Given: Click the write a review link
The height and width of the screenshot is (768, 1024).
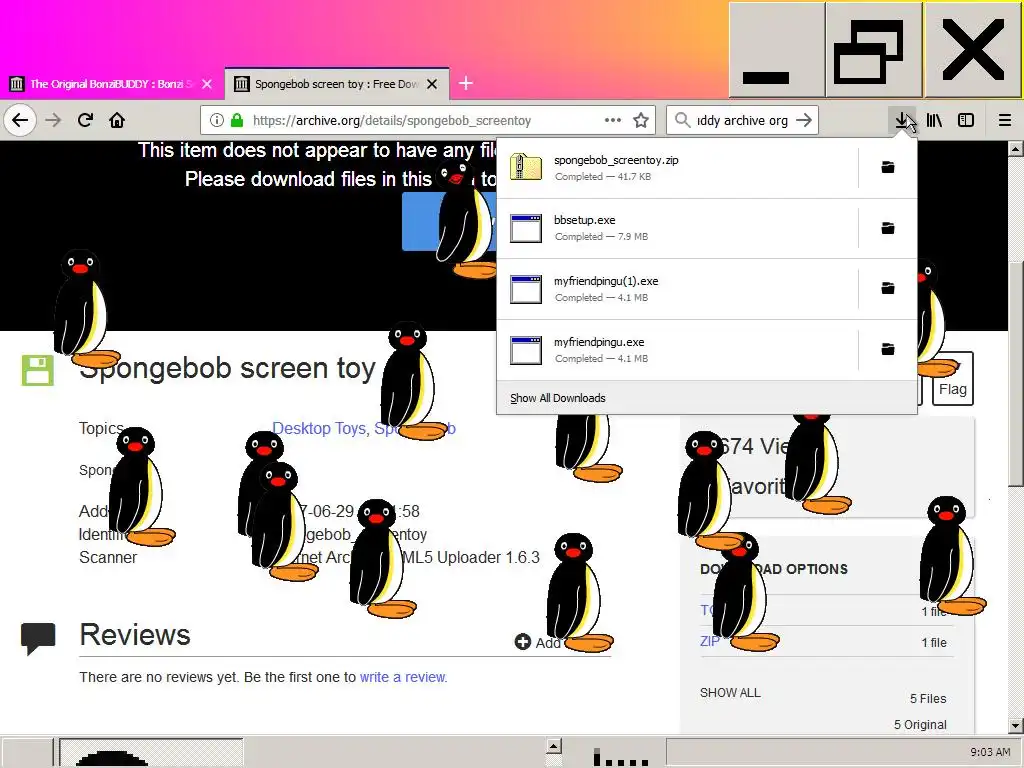Looking at the screenshot, I should (402, 677).
